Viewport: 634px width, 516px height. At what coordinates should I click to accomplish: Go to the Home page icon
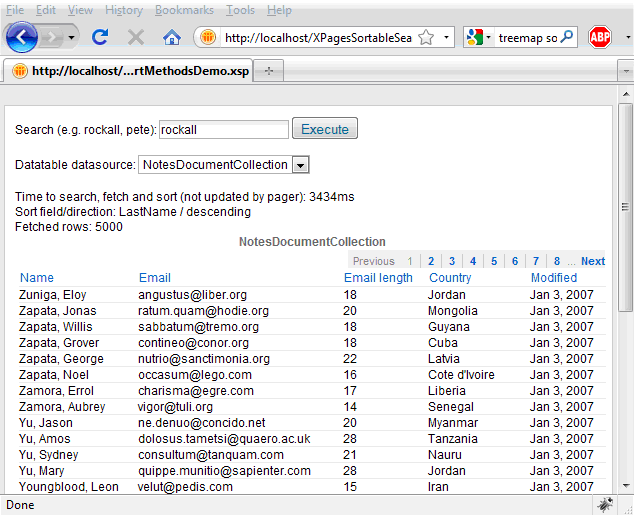[x=172, y=38]
